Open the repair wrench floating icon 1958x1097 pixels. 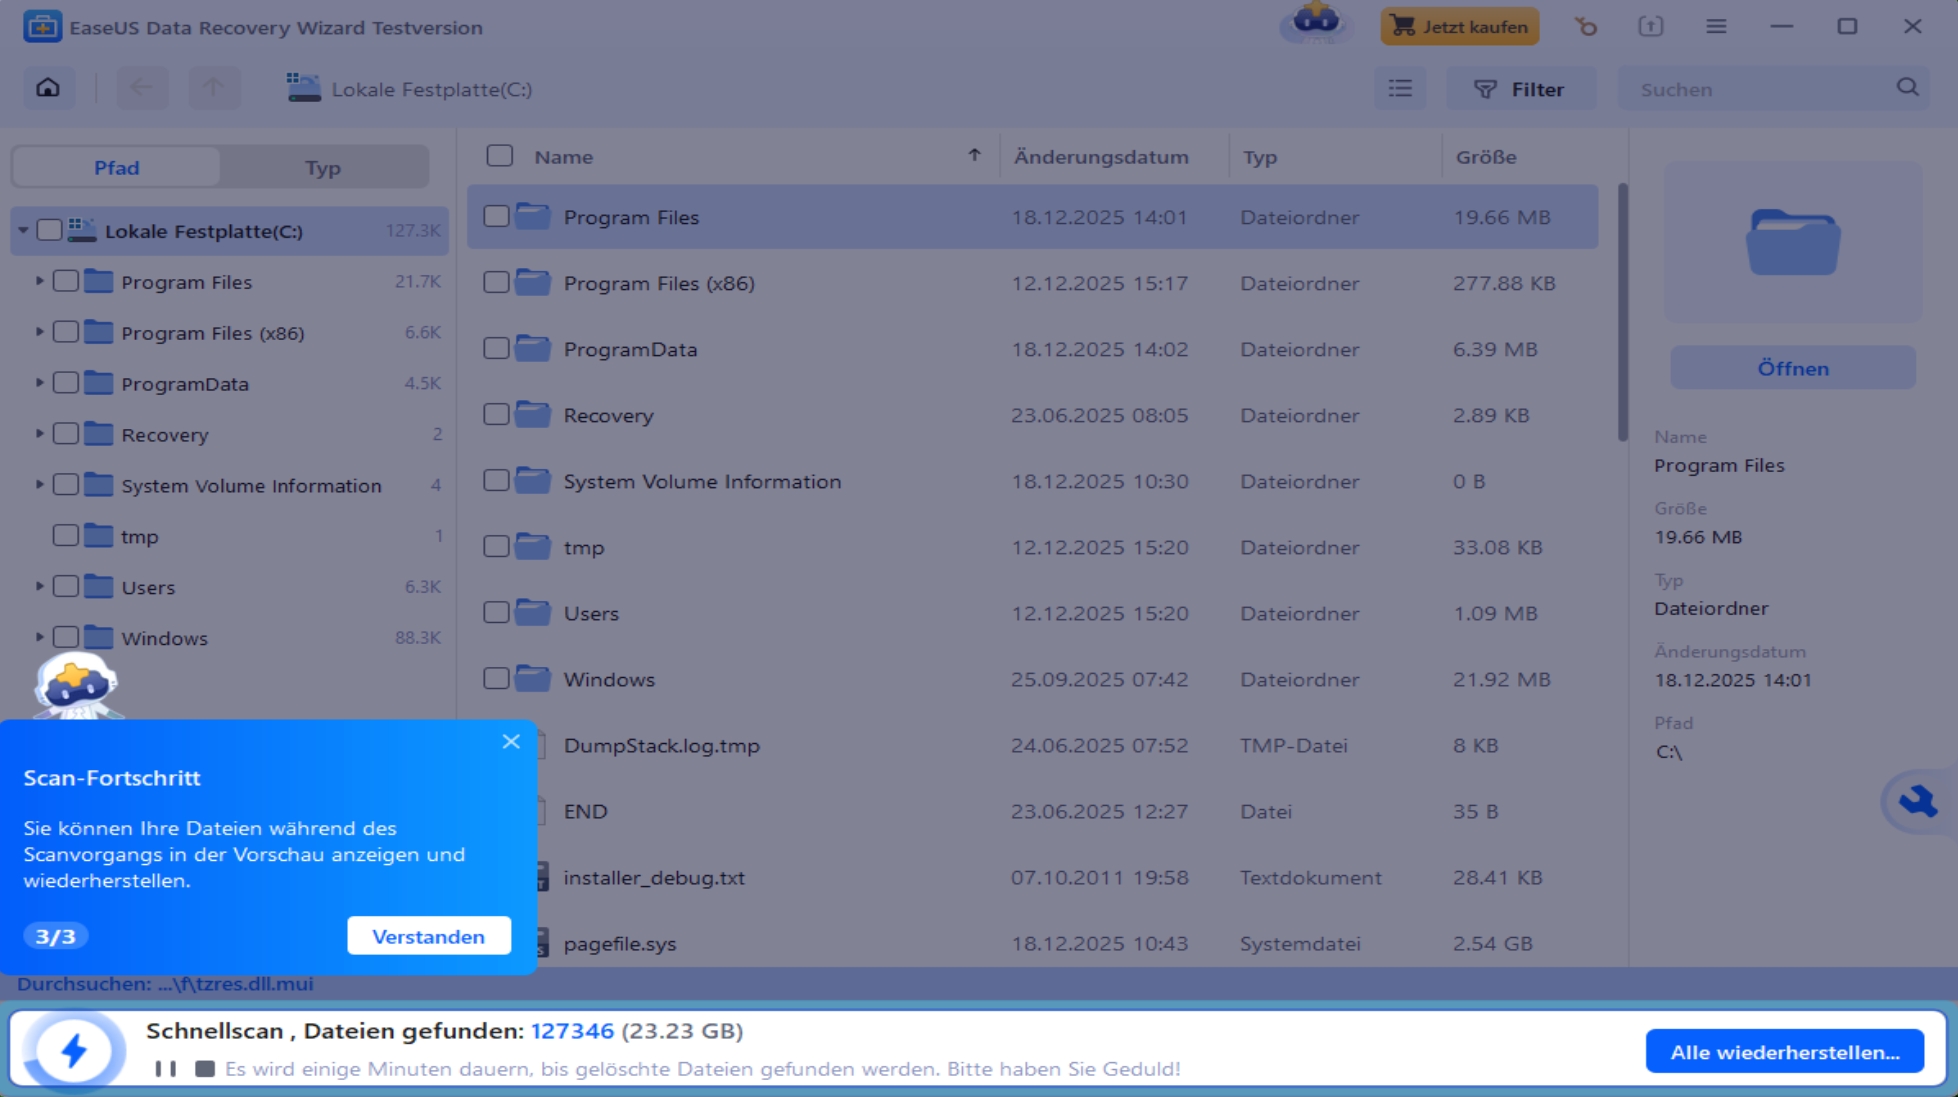[x=1917, y=801]
